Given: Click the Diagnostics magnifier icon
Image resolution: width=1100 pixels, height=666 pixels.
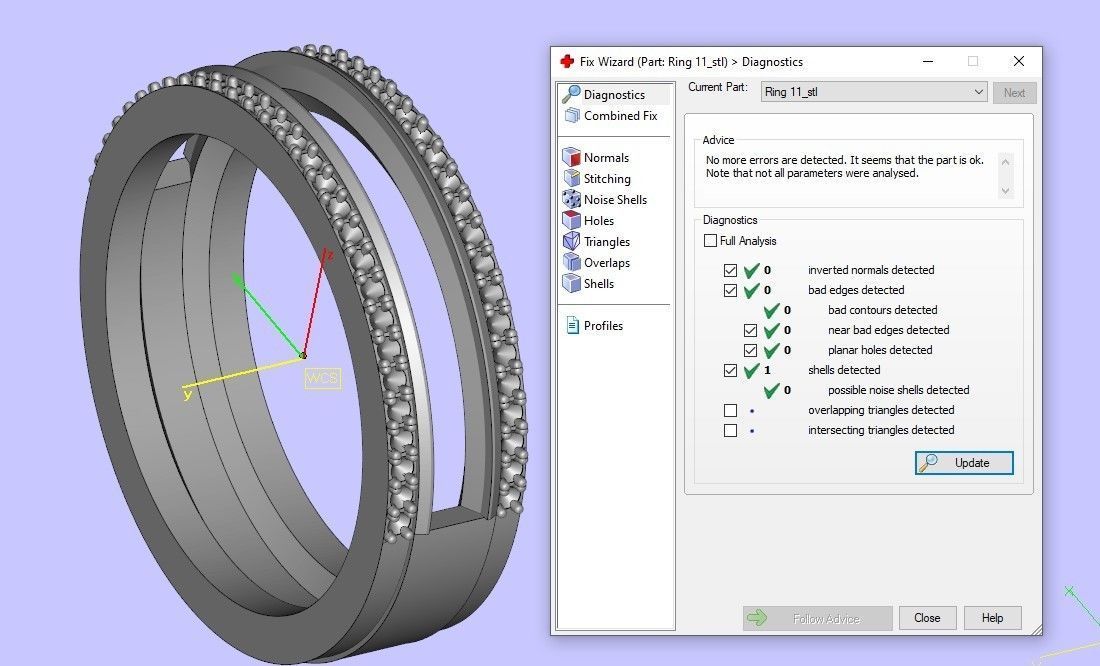Looking at the screenshot, I should (x=572, y=94).
